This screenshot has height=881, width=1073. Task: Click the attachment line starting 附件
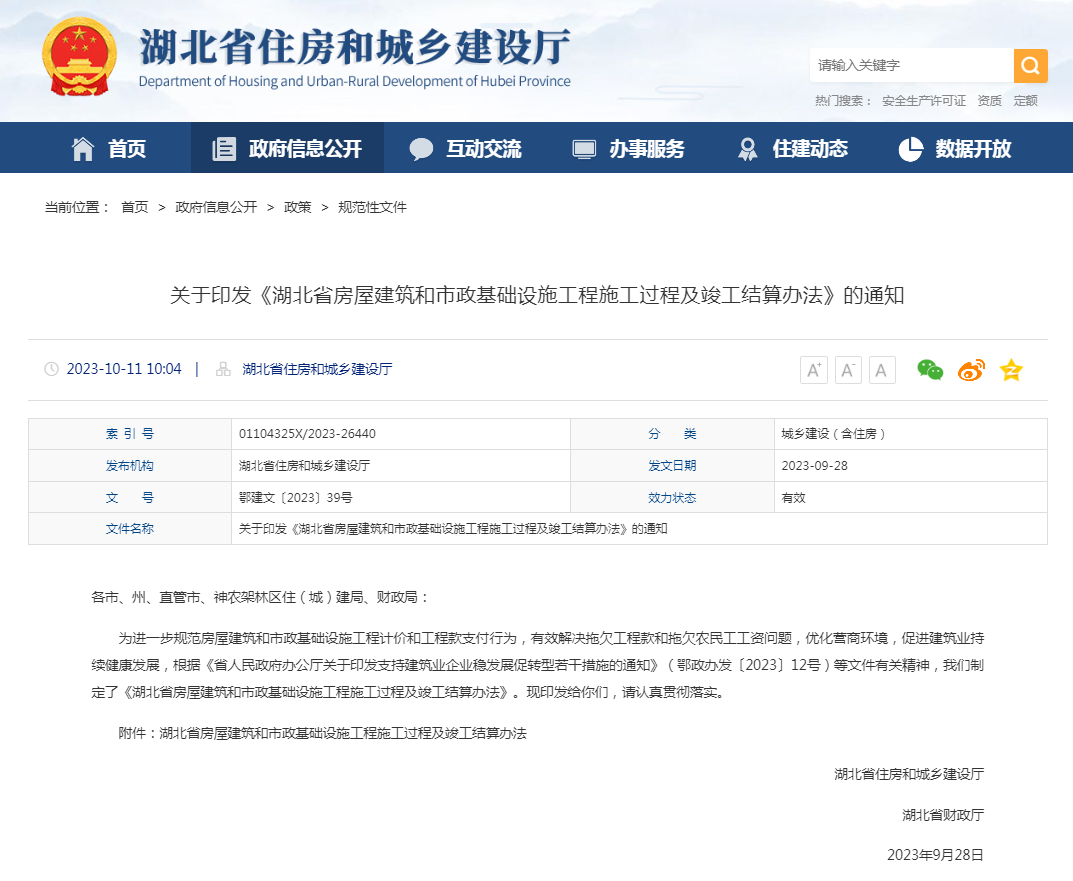pos(322,733)
